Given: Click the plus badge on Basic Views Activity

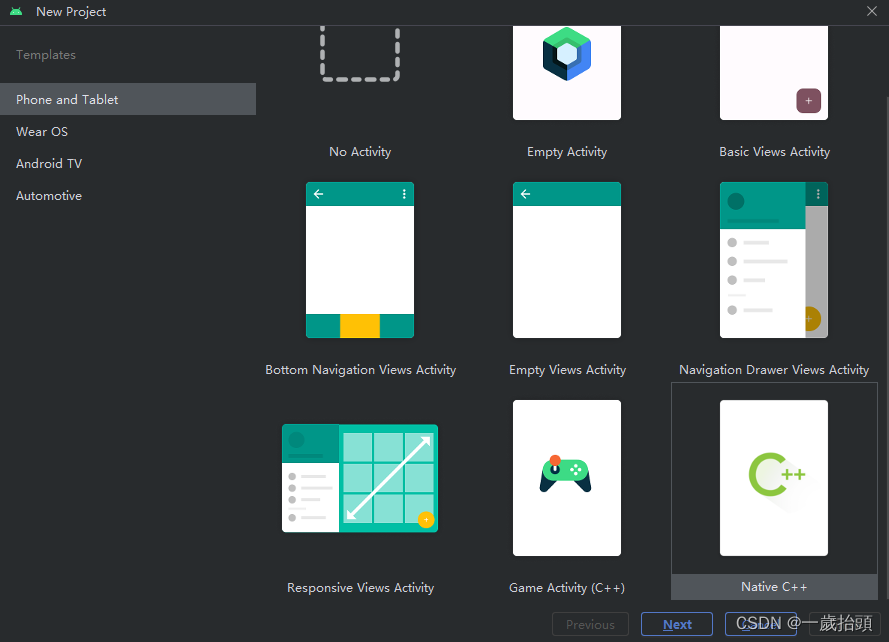Looking at the screenshot, I should (808, 101).
